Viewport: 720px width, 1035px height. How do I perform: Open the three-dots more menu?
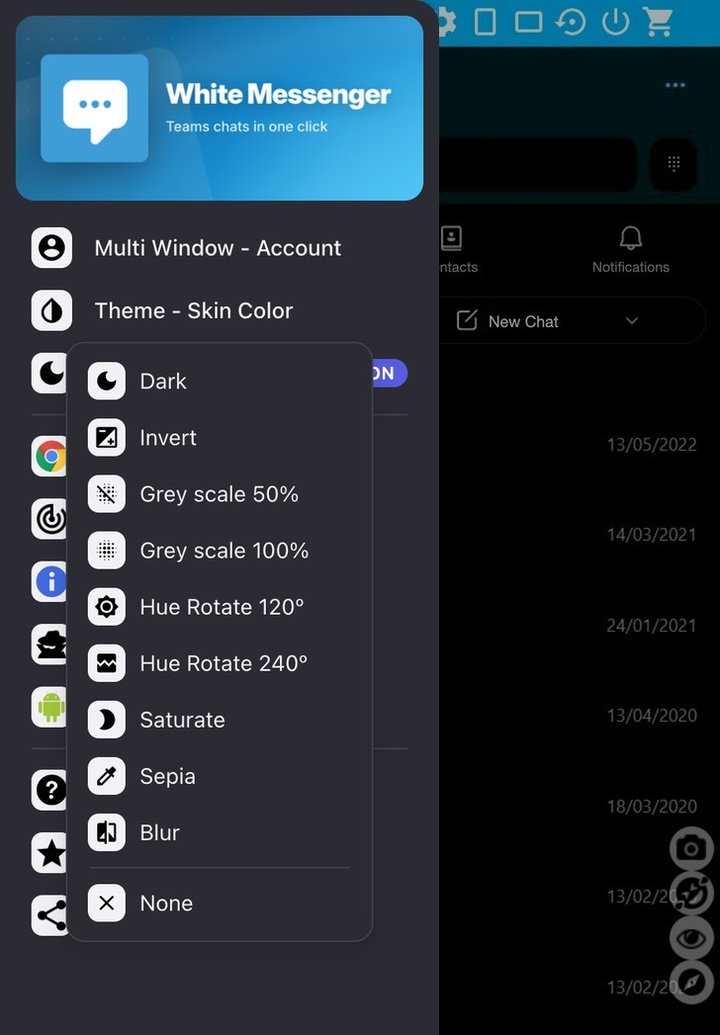675,85
